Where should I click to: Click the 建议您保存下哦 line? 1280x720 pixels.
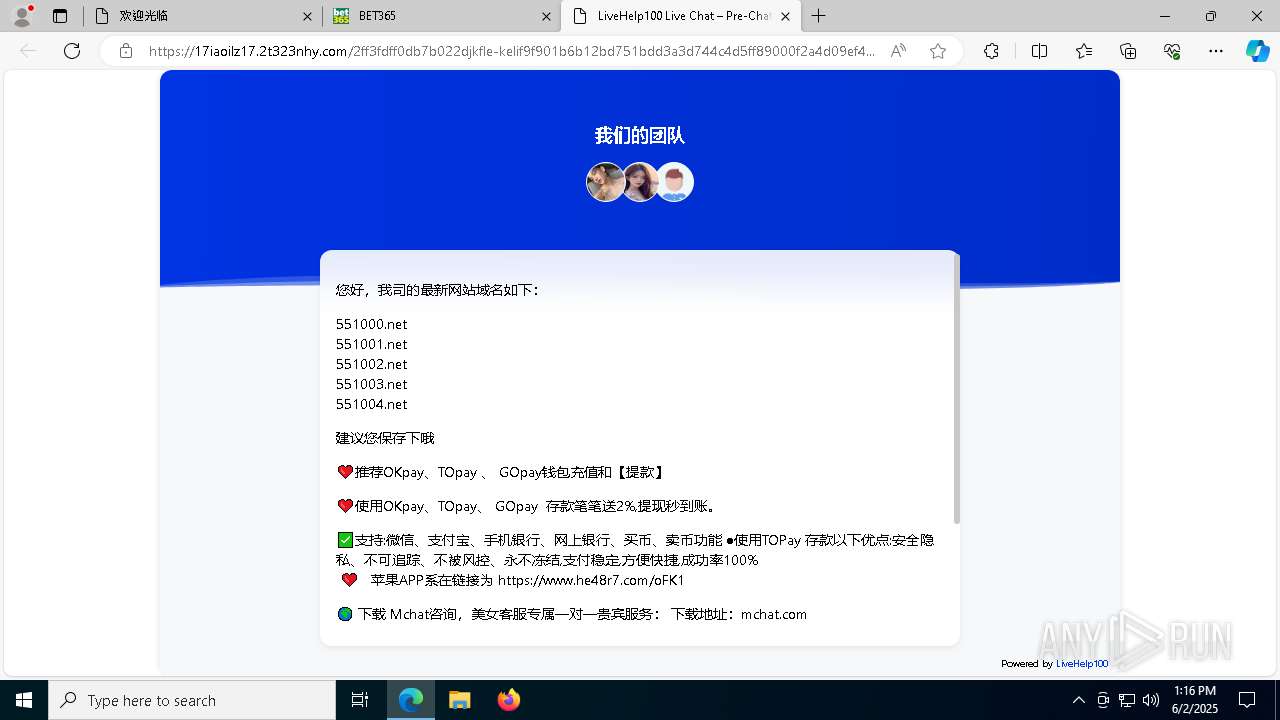(x=385, y=438)
